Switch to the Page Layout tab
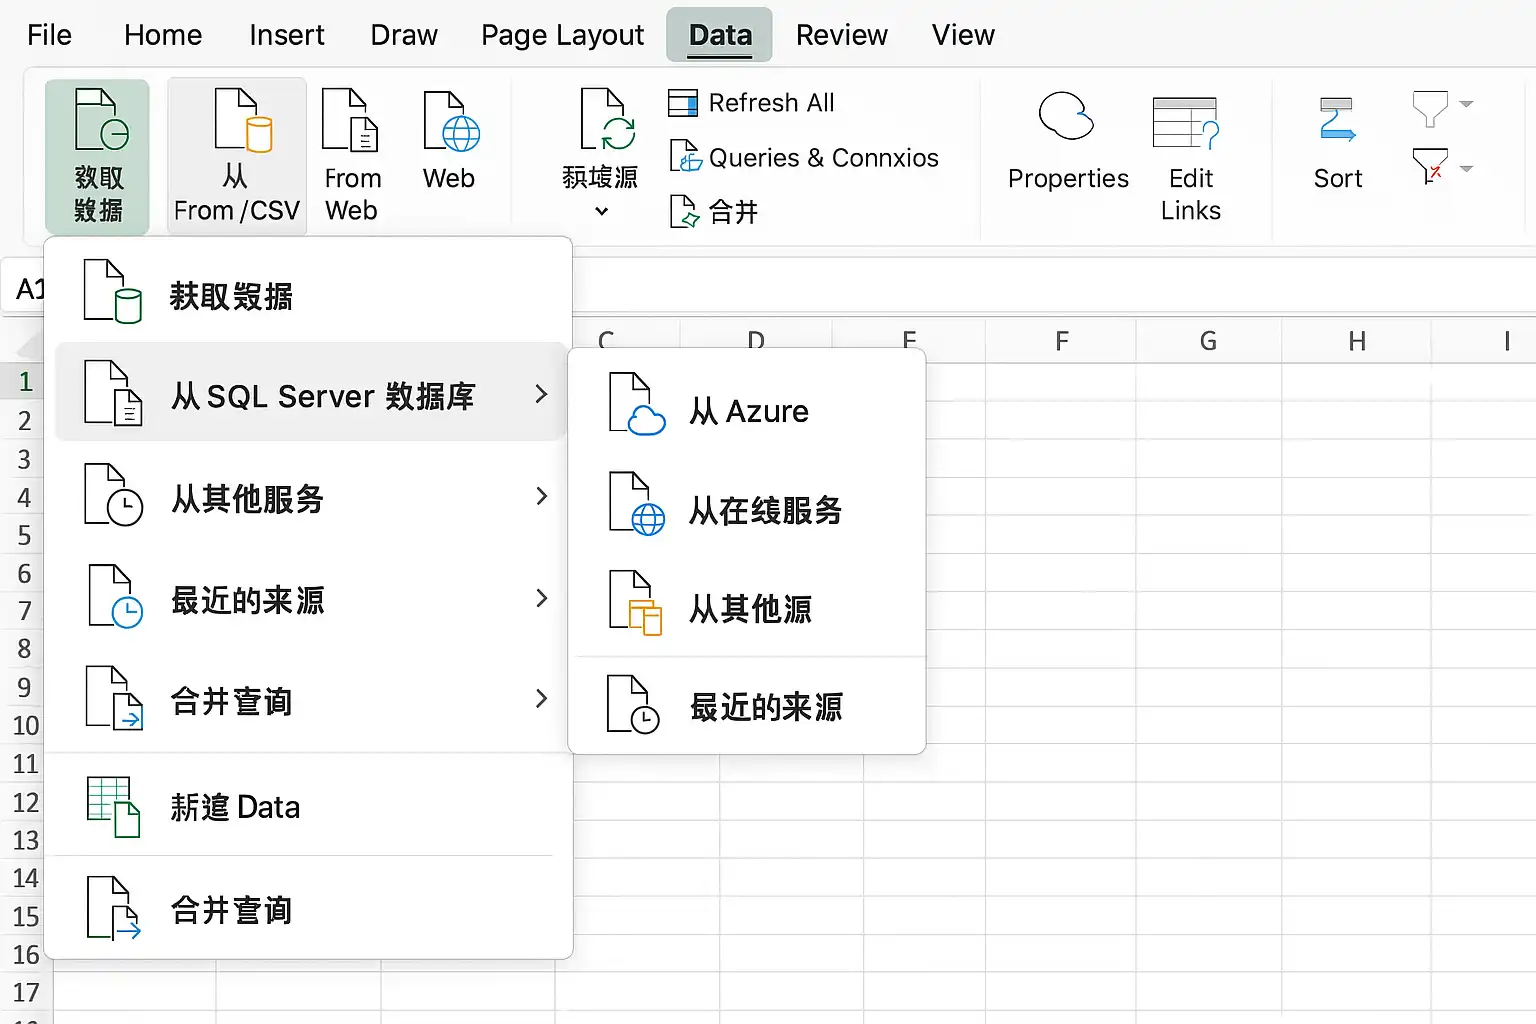Viewport: 1536px width, 1024px height. pos(562,35)
